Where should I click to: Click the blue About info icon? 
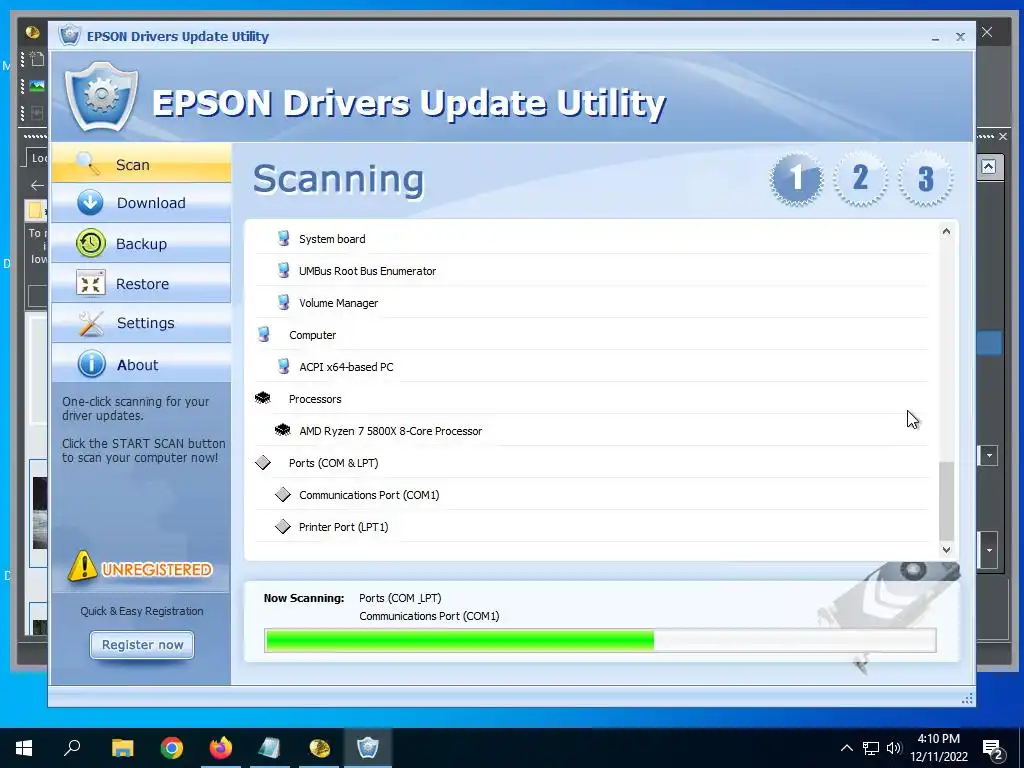pyautogui.click(x=91, y=364)
